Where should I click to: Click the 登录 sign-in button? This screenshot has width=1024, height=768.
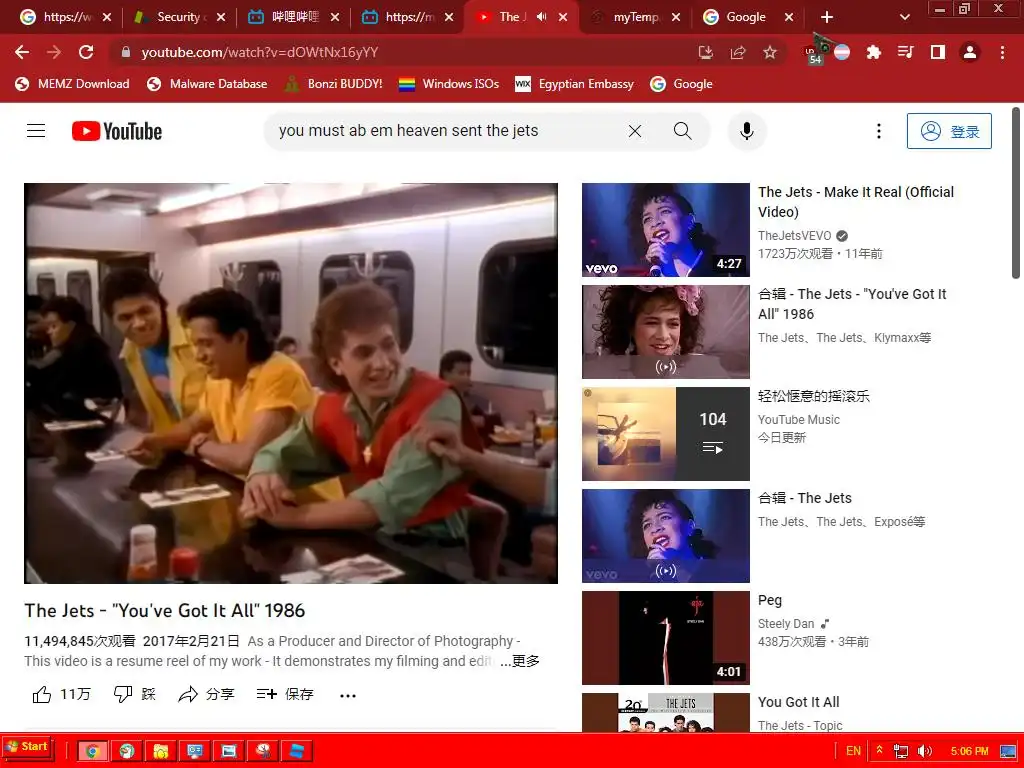click(949, 131)
